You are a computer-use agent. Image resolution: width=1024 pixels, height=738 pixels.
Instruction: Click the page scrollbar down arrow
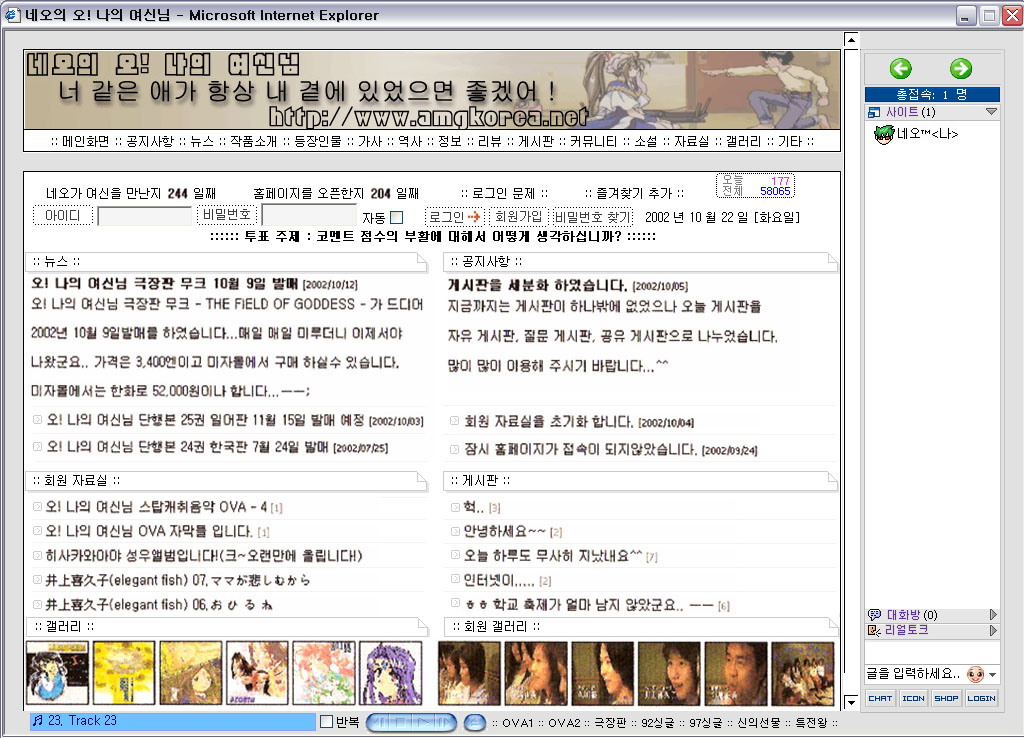point(851,703)
